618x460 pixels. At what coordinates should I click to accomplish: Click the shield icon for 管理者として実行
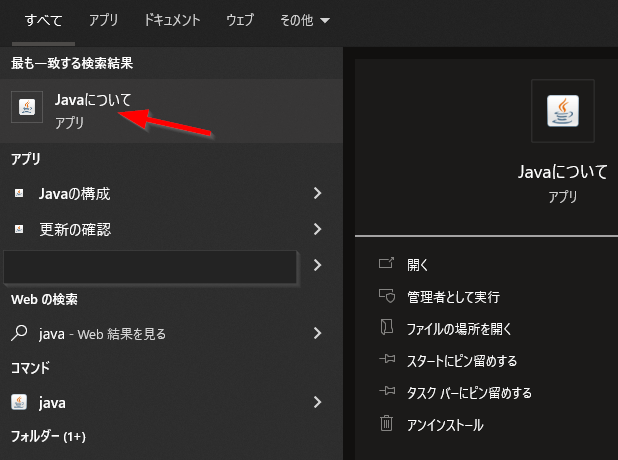(387, 296)
